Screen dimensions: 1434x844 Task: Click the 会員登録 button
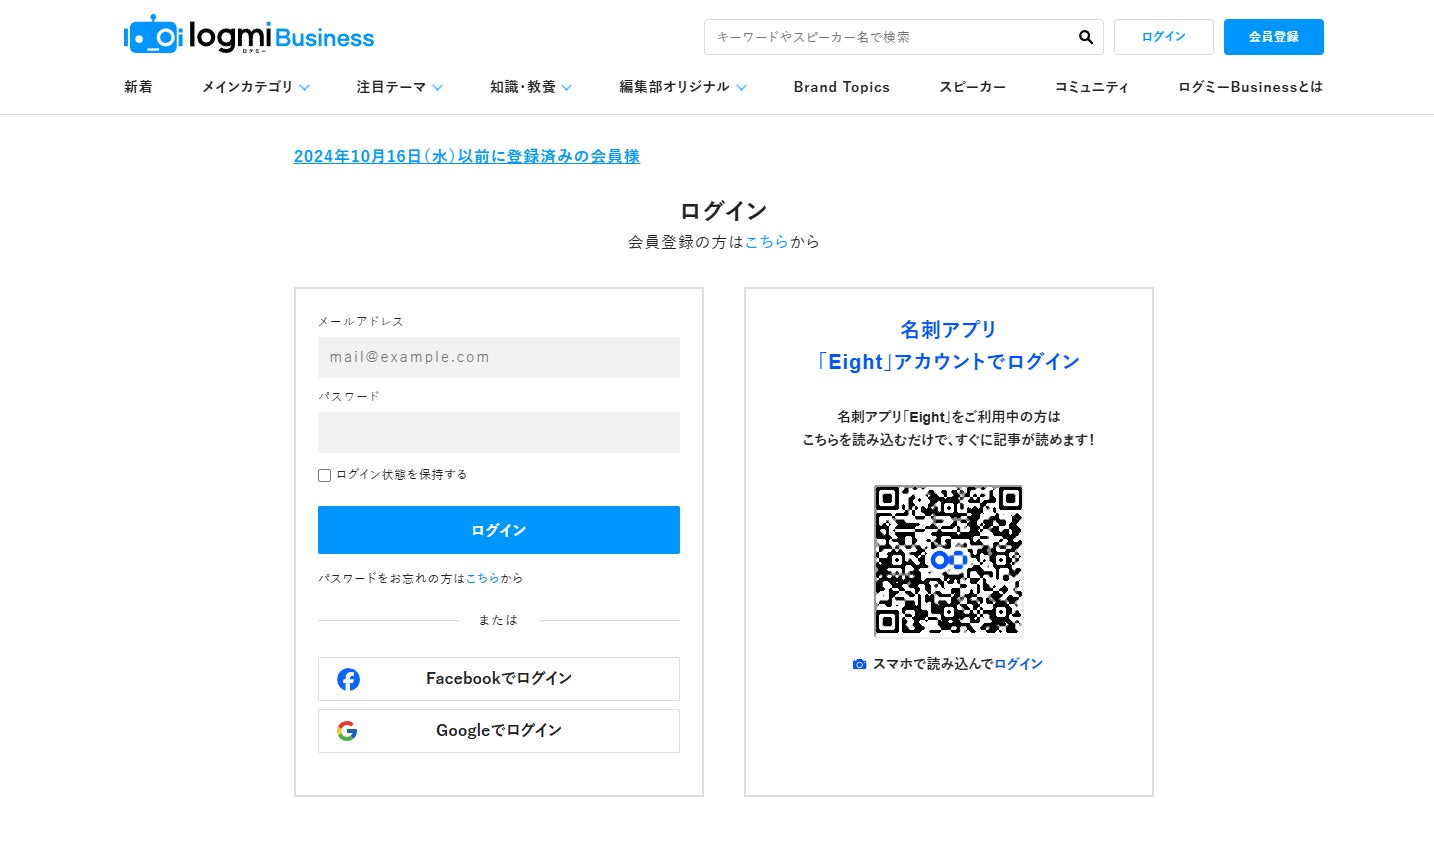point(1274,37)
